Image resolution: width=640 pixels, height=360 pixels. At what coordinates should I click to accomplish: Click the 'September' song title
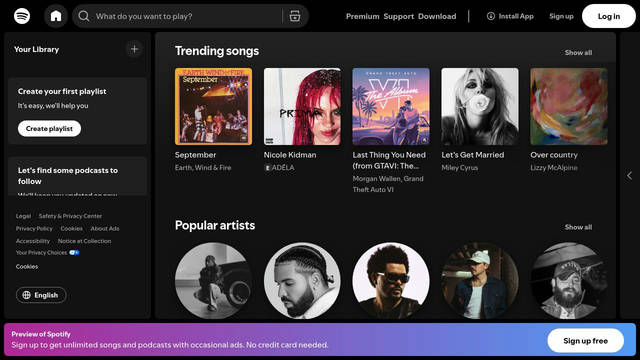tap(196, 155)
